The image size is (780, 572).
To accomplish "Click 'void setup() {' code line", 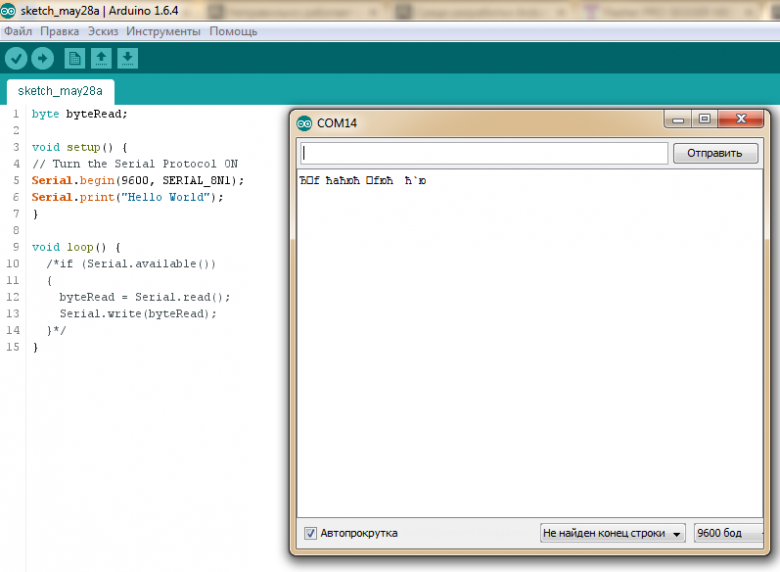I will (80, 147).
